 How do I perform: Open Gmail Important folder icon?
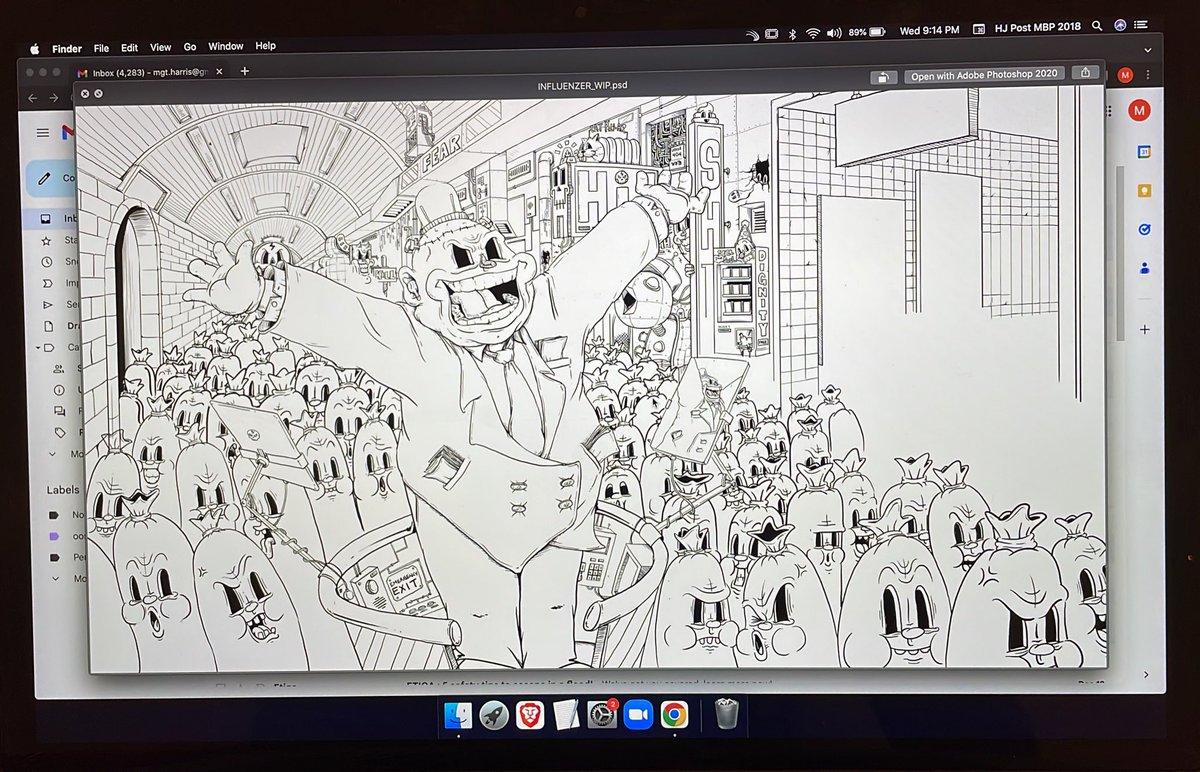(46, 283)
